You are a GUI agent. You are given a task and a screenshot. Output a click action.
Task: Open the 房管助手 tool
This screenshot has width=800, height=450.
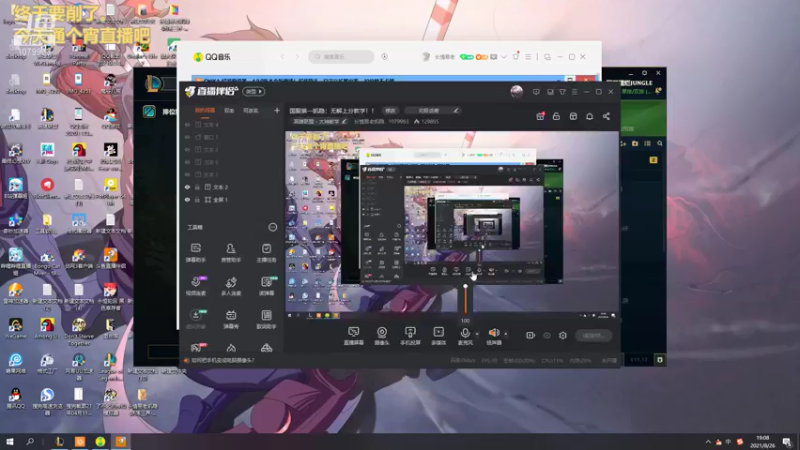click(x=231, y=252)
